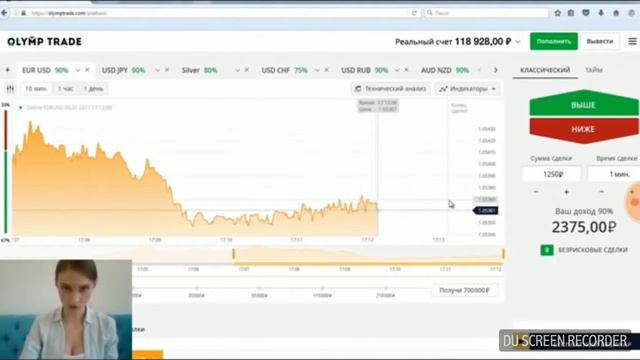Open the chart type settings icon
640x360 pixels.
10,89
